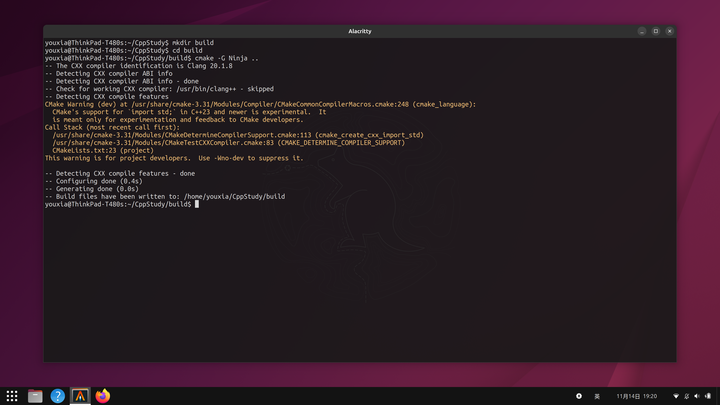Open the Files manager from the taskbar
Screen dimensions: 720x405
point(35,396)
